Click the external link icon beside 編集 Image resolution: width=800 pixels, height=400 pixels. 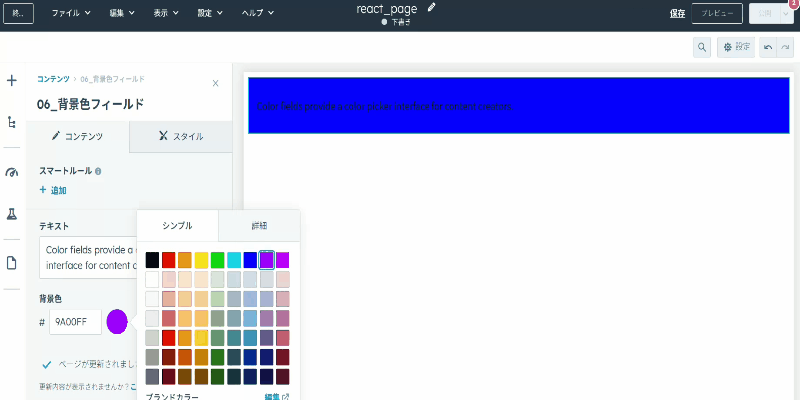click(x=285, y=397)
